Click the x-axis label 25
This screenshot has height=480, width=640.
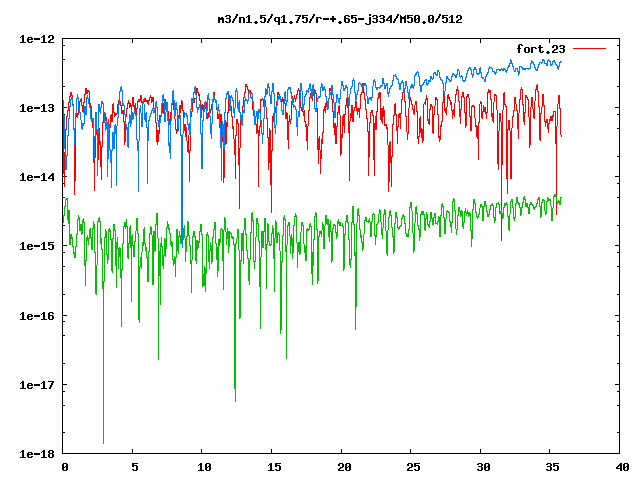(x=413, y=467)
